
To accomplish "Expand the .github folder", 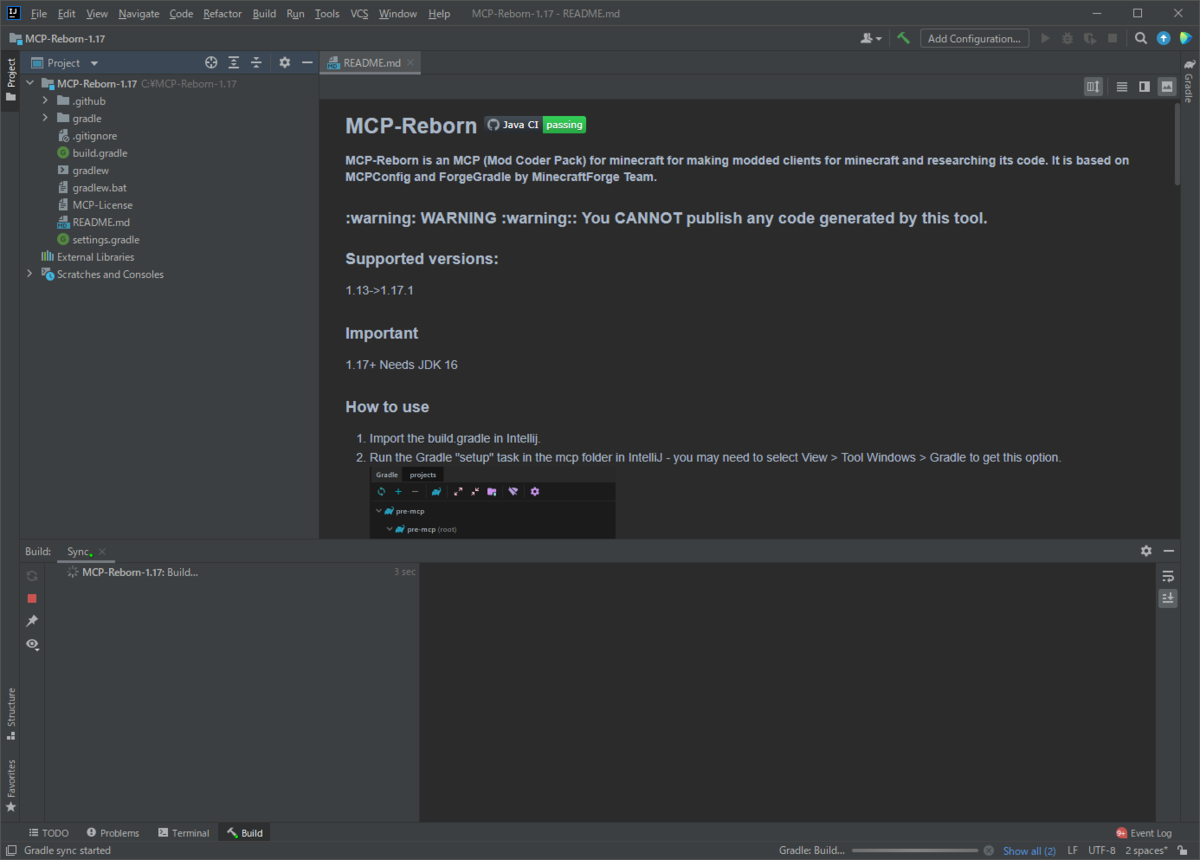I will [45, 101].
